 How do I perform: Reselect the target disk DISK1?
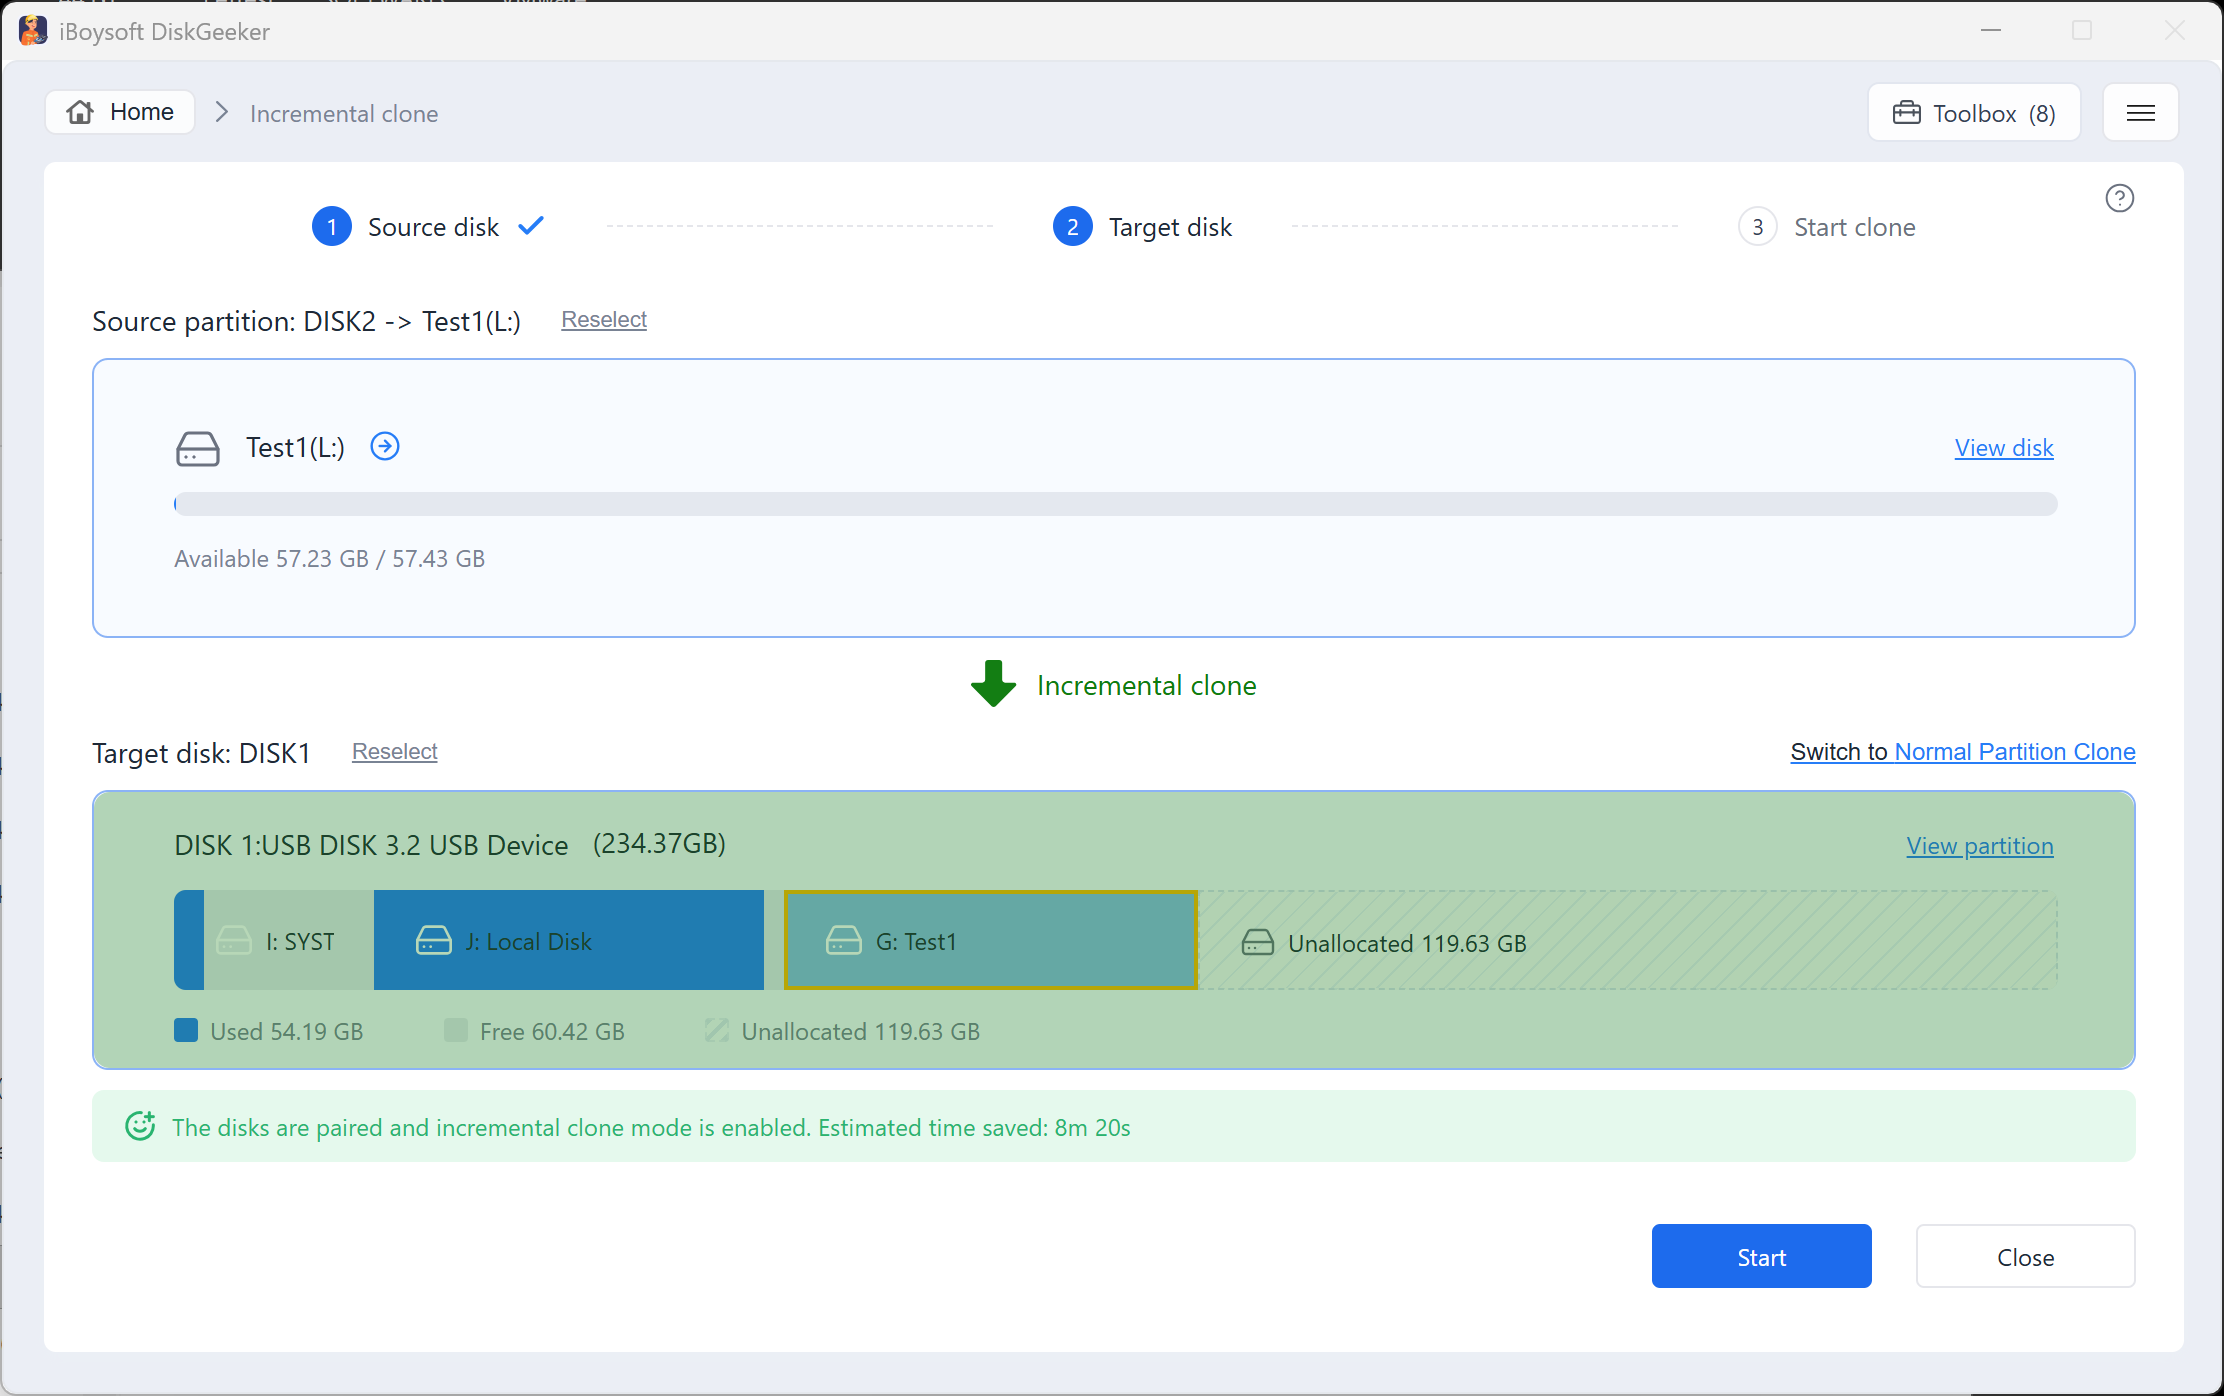pyautogui.click(x=395, y=751)
